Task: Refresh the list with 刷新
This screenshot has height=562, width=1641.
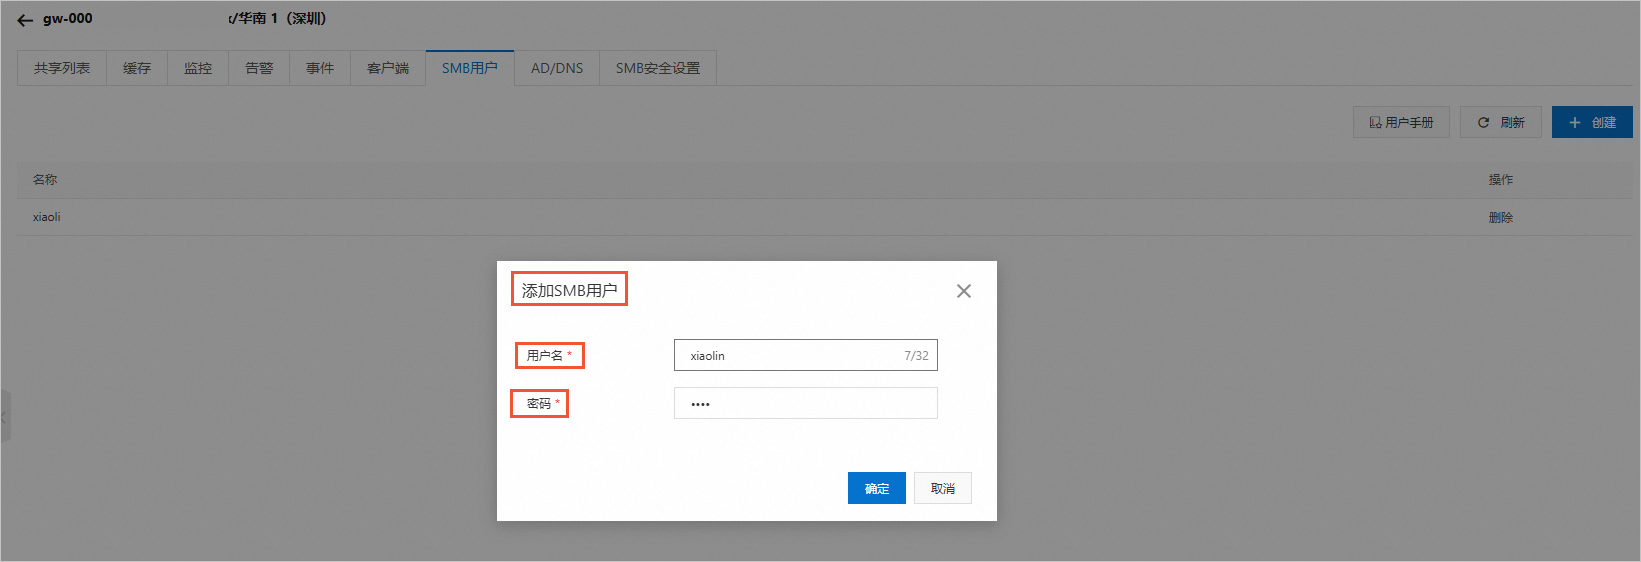Action: pyautogui.click(x=1501, y=122)
